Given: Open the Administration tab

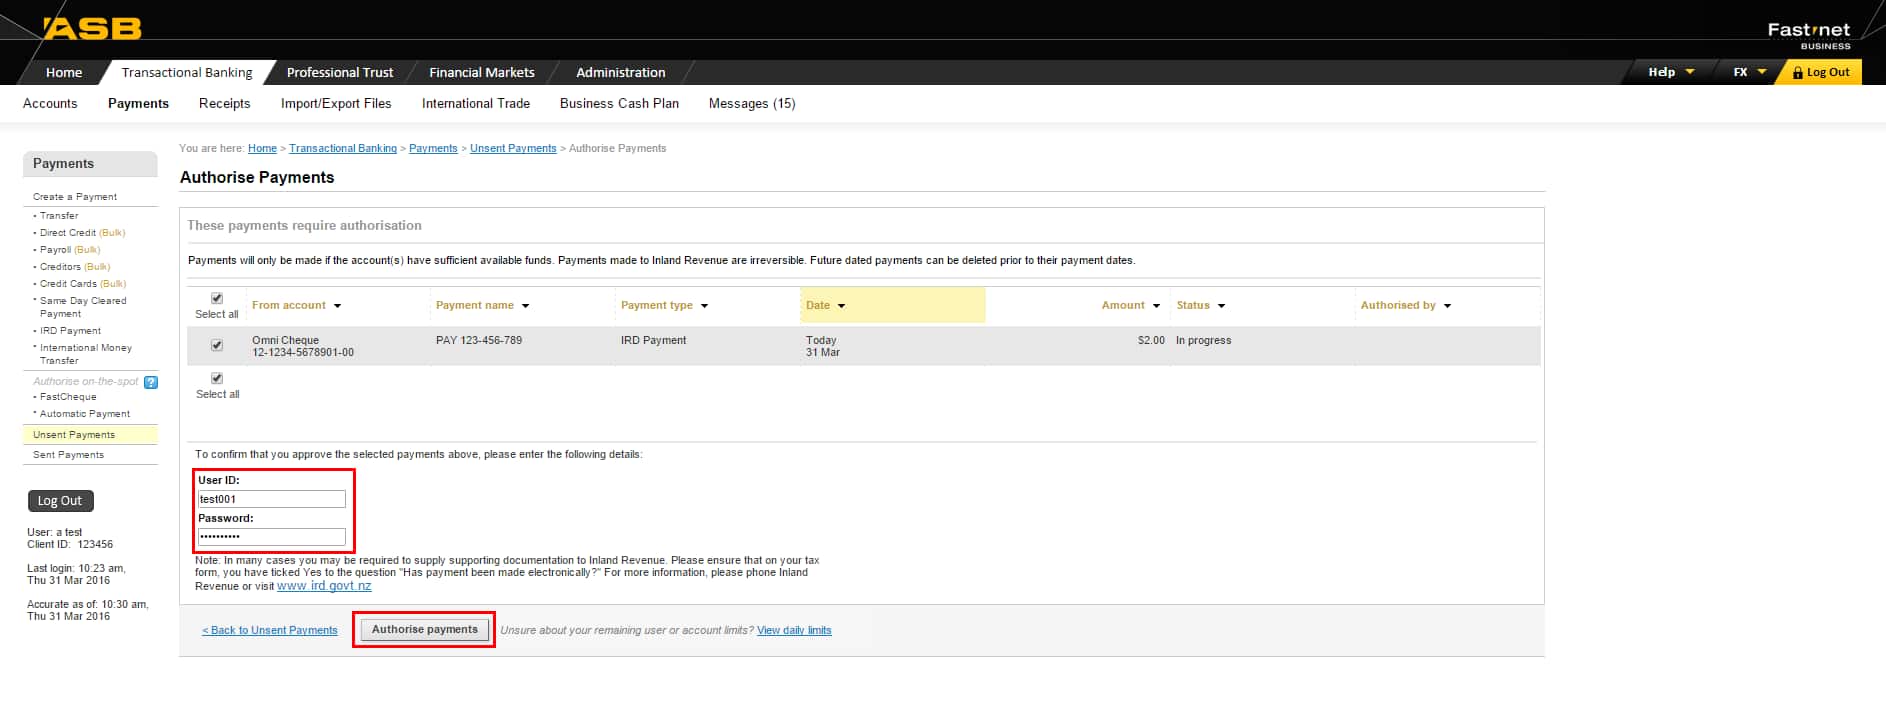Looking at the screenshot, I should click(x=620, y=72).
